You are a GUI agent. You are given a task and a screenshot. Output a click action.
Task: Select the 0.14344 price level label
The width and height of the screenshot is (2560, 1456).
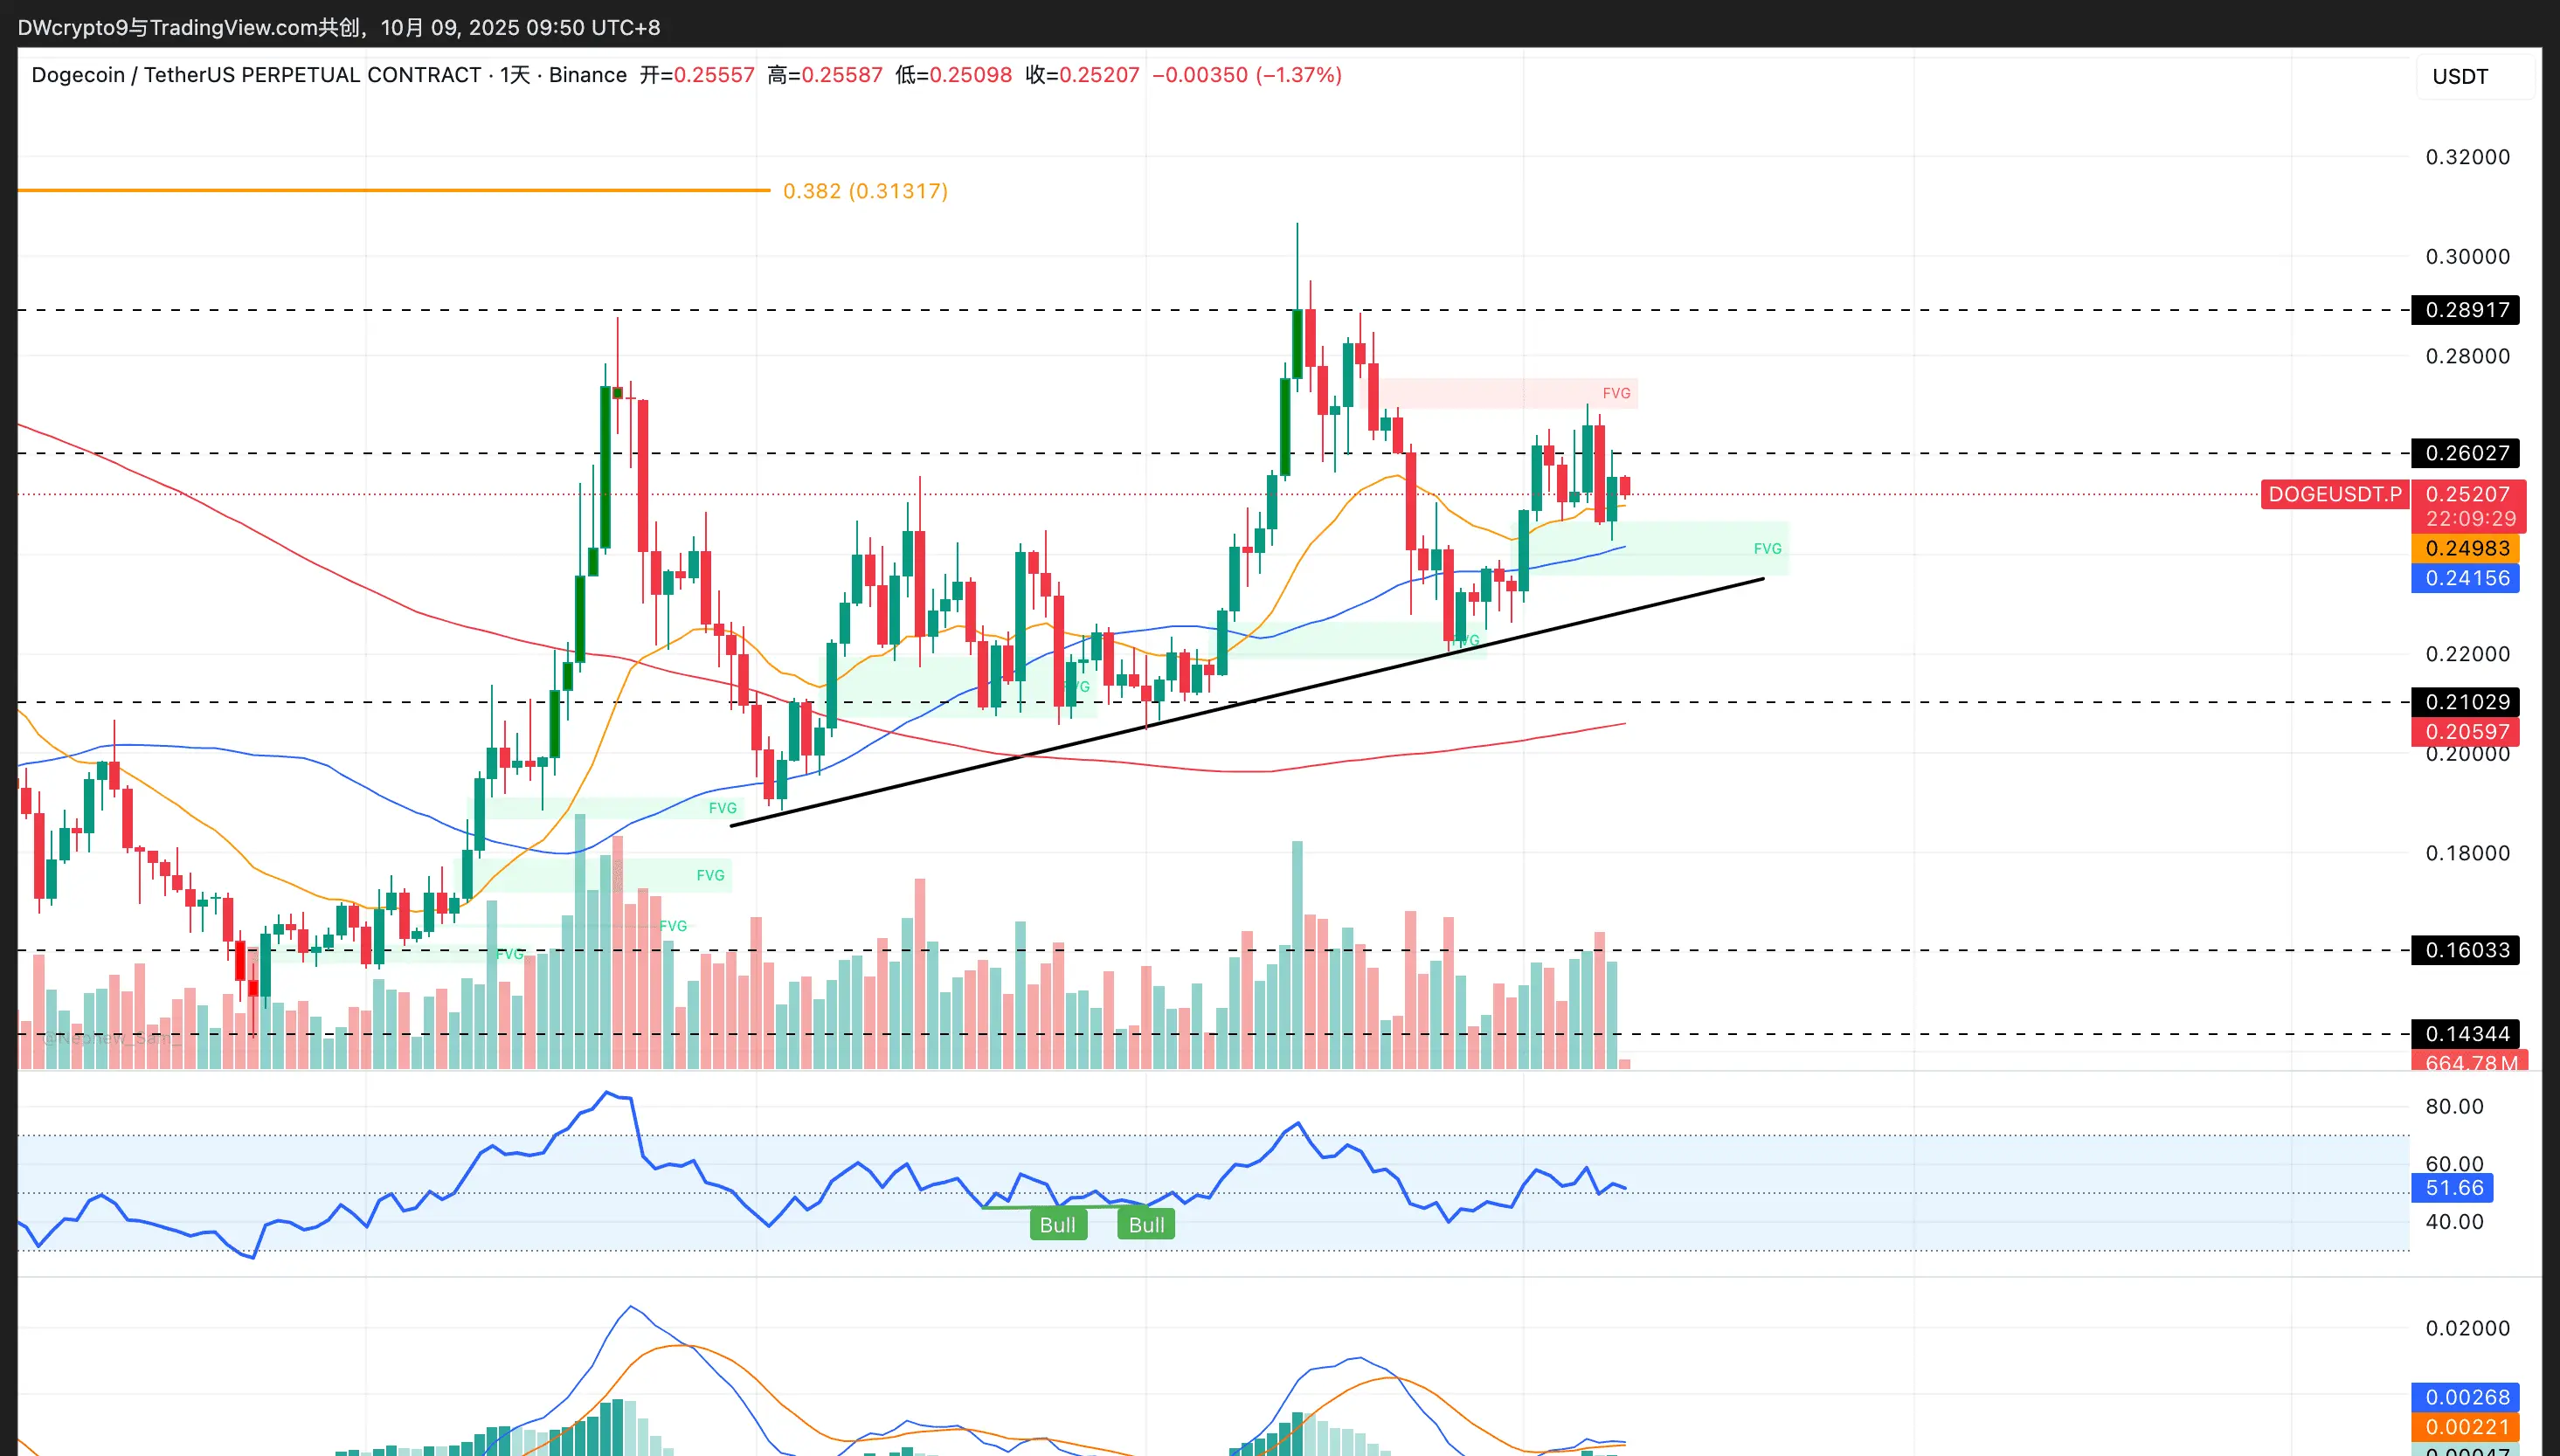2466,1034
